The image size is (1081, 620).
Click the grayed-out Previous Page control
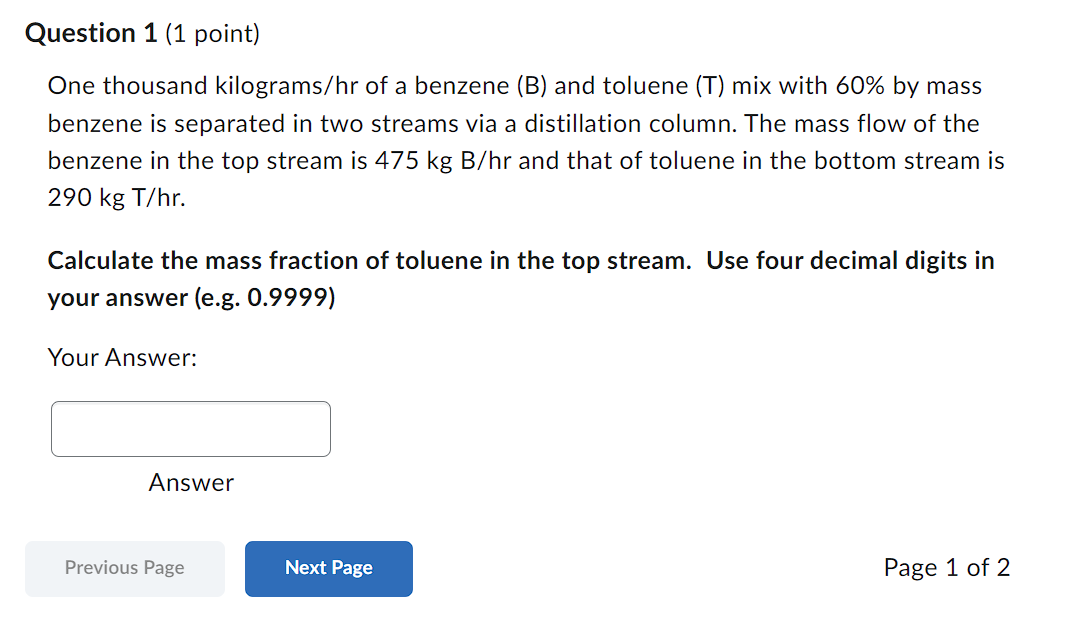click(124, 568)
